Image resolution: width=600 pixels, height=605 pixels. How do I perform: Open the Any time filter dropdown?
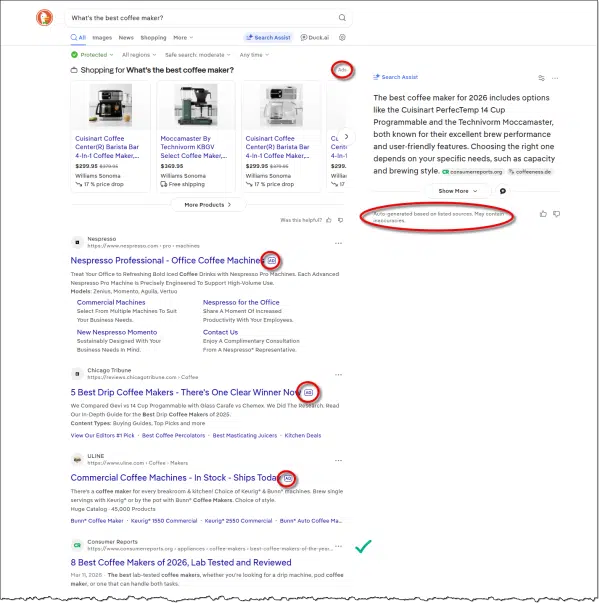(254, 55)
